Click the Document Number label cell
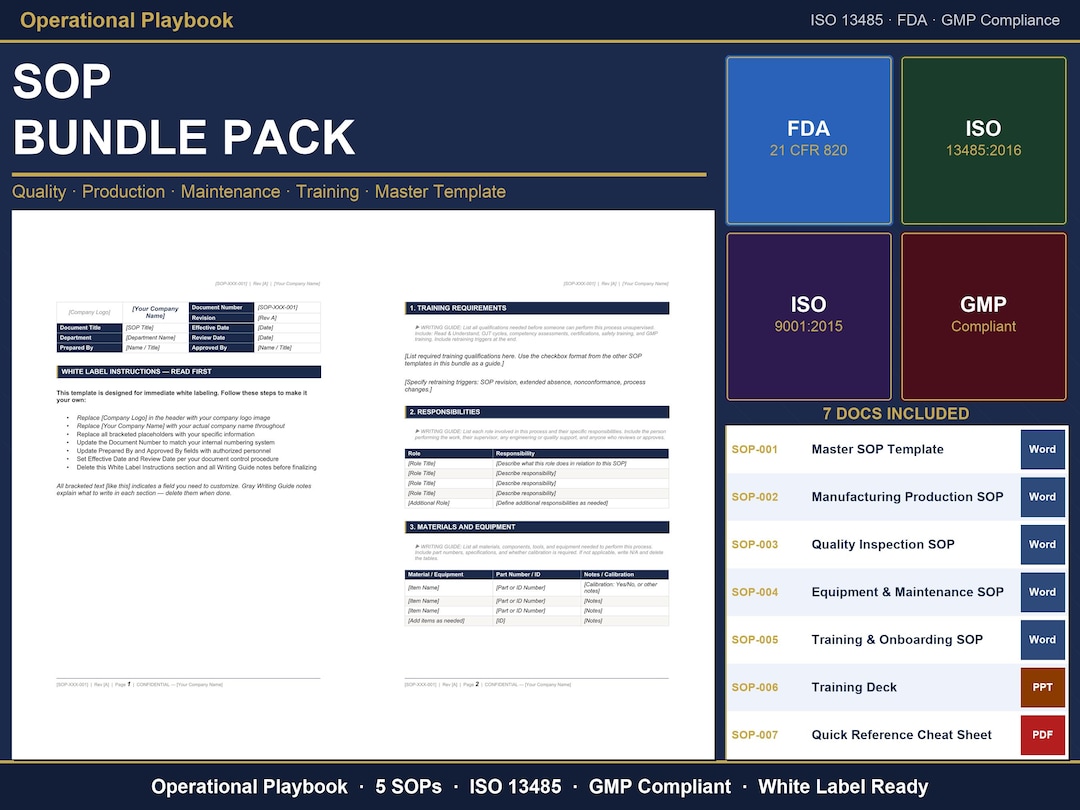 [x=221, y=307]
